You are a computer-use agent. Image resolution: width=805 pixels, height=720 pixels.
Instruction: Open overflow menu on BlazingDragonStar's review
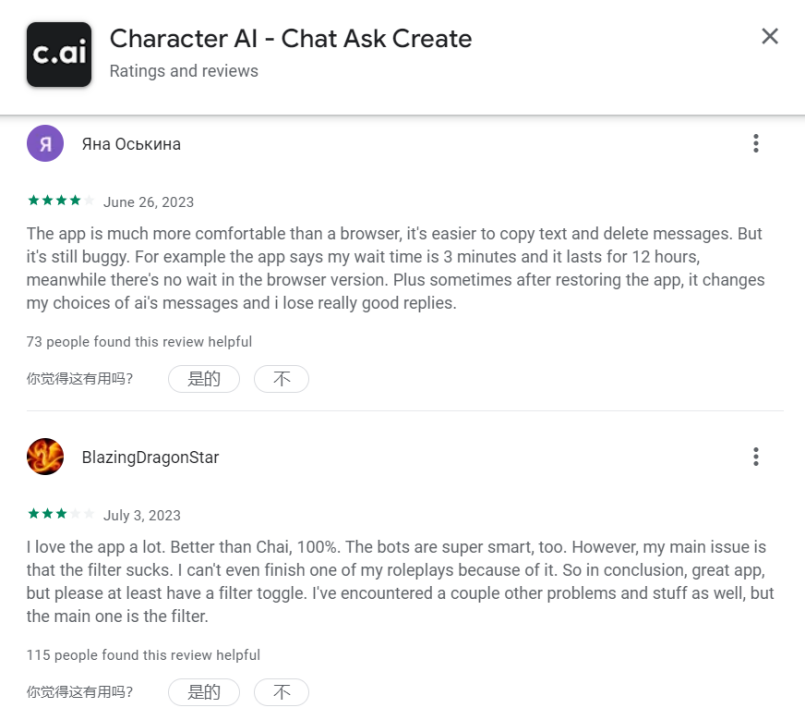pyautogui.click(x=756, y=456)
